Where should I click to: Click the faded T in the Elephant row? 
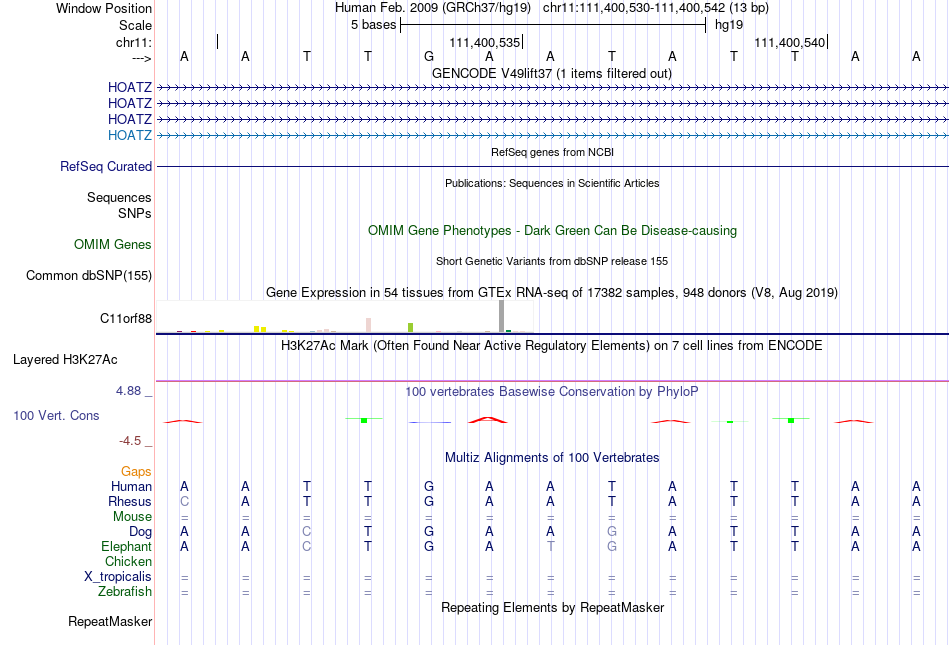550,546
